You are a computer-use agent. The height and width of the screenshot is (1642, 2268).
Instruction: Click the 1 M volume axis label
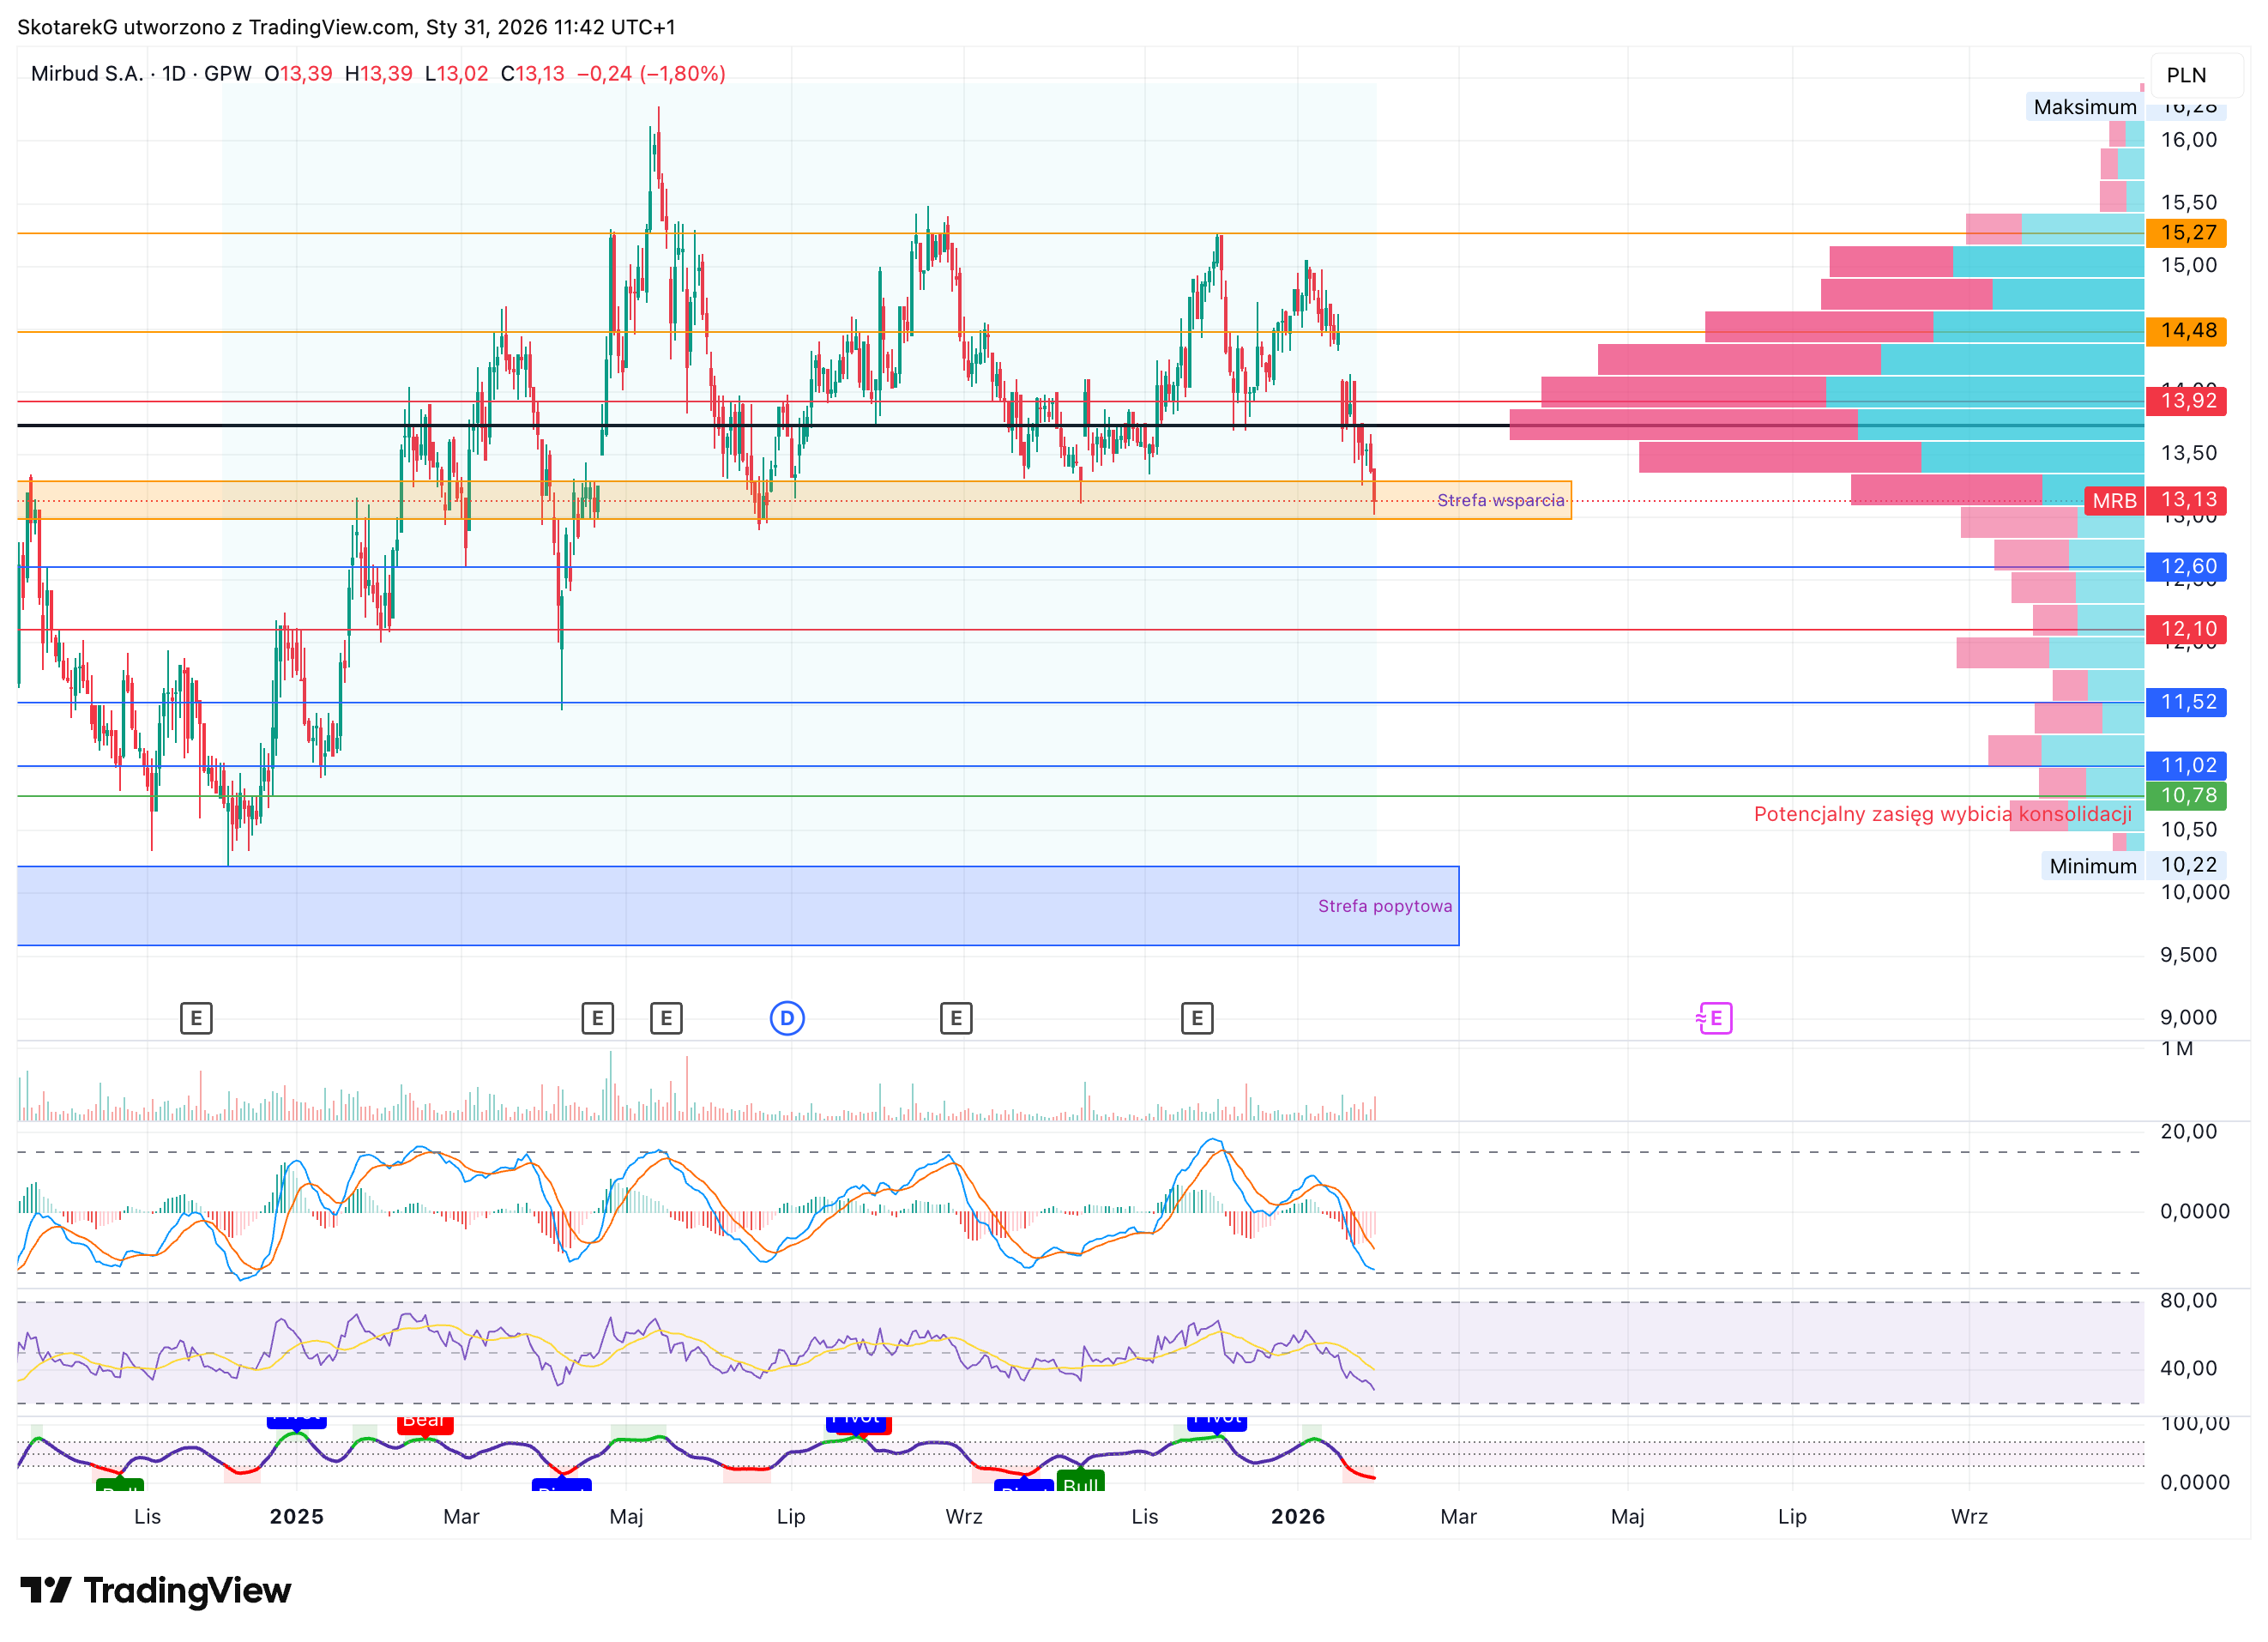(2176, 1048)
